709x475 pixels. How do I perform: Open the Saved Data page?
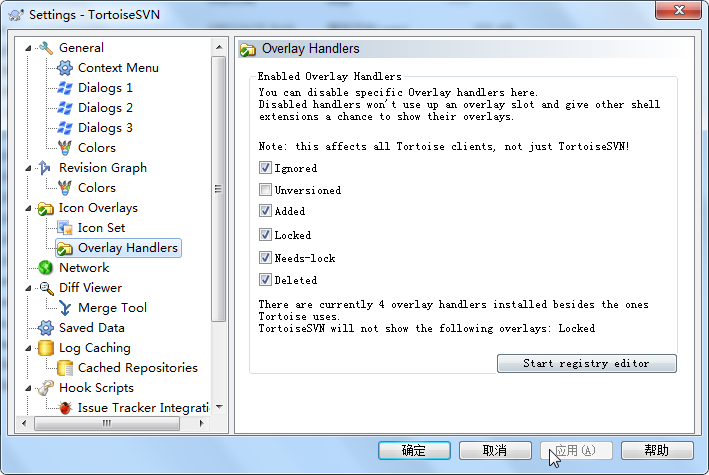point(92,328)
